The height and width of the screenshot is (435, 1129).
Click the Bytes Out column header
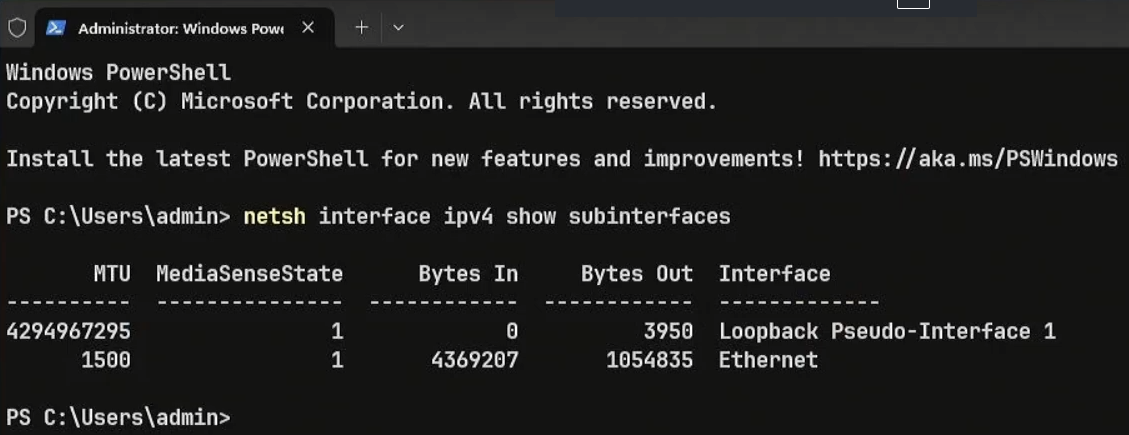click(x=637, y=274)
